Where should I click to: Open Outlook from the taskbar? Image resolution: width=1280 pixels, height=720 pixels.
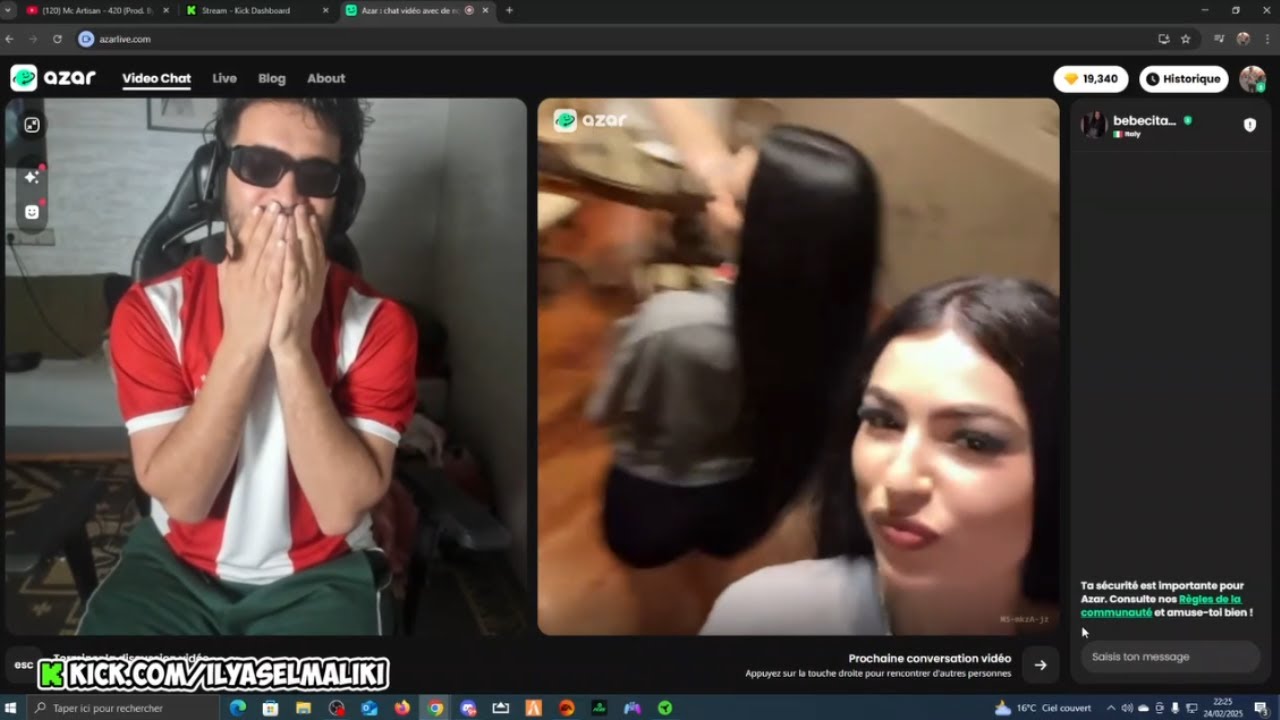[x=369, y=708]
